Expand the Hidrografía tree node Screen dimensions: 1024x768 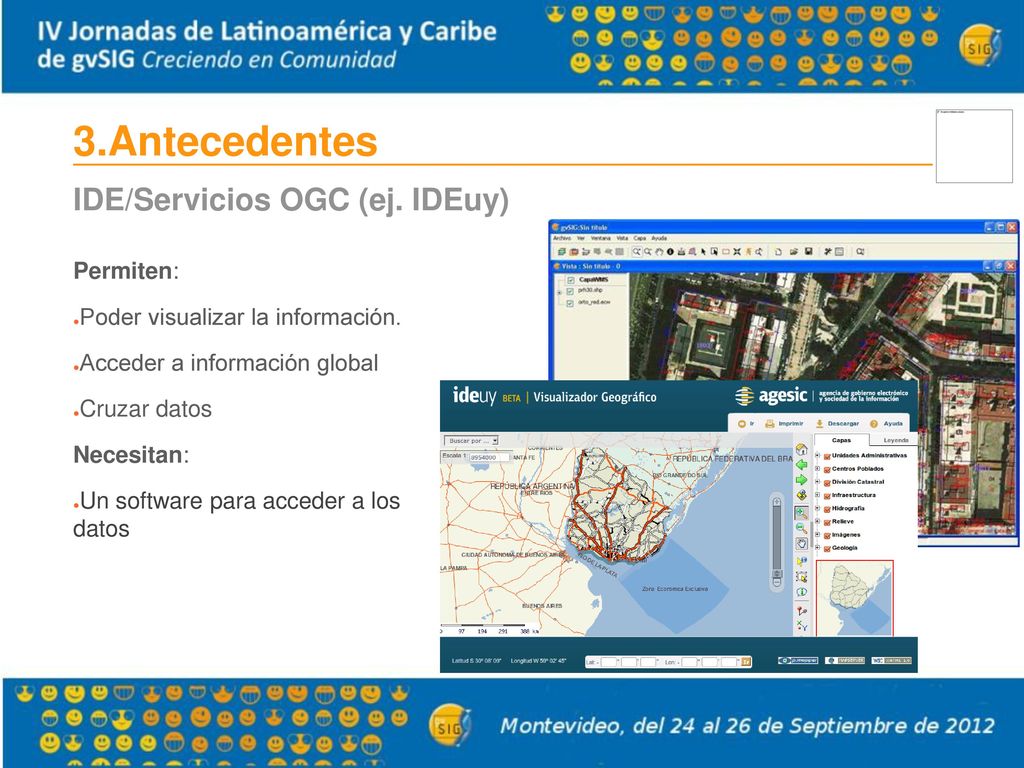tap(818, 508)
